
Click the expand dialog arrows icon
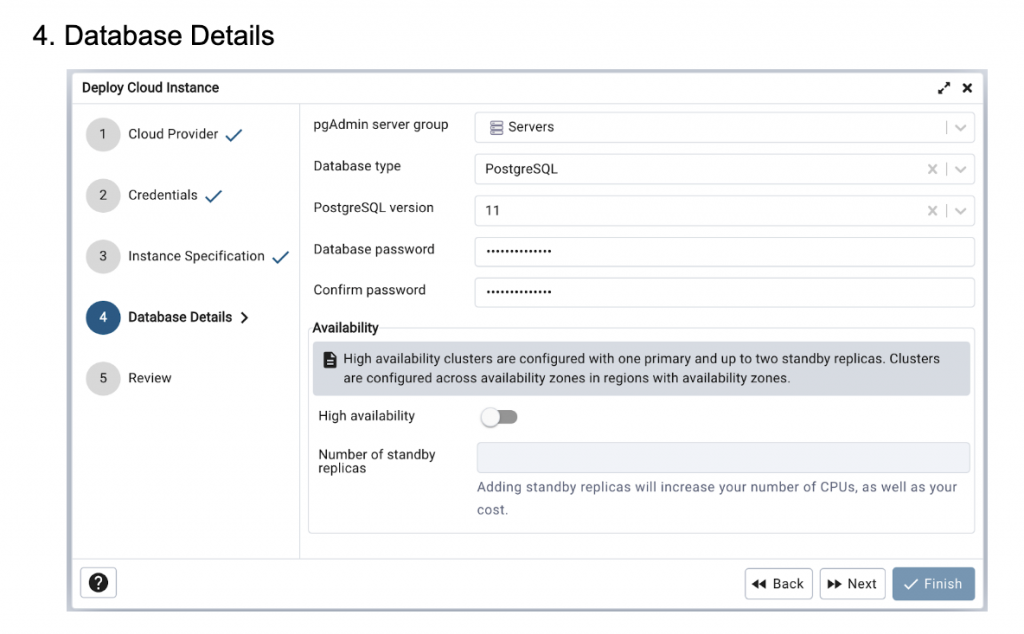(943, 88)
